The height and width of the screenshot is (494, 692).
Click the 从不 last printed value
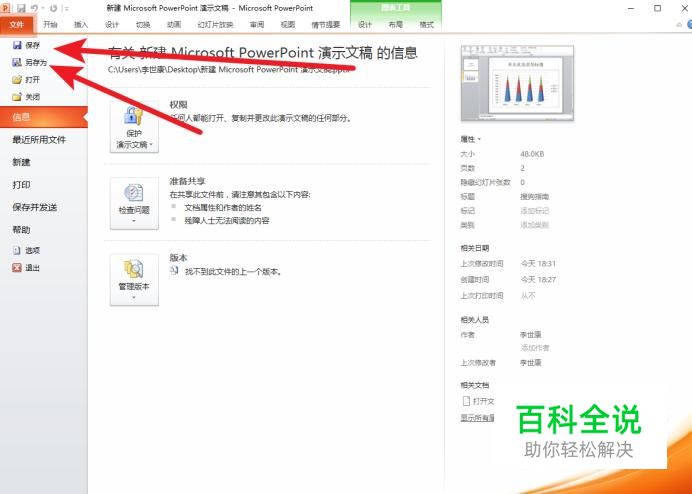point(528,295)
